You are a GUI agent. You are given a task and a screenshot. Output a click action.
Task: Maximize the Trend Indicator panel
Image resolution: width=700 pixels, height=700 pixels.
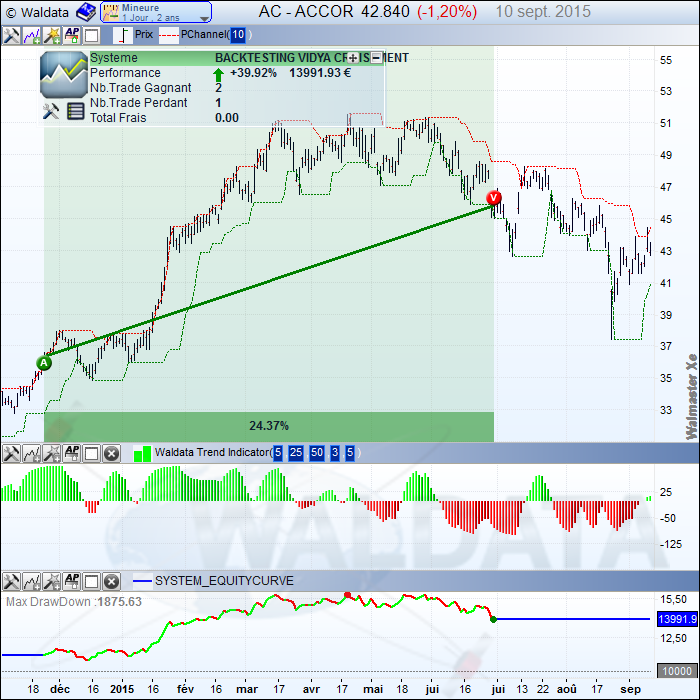tap(92, 454)
